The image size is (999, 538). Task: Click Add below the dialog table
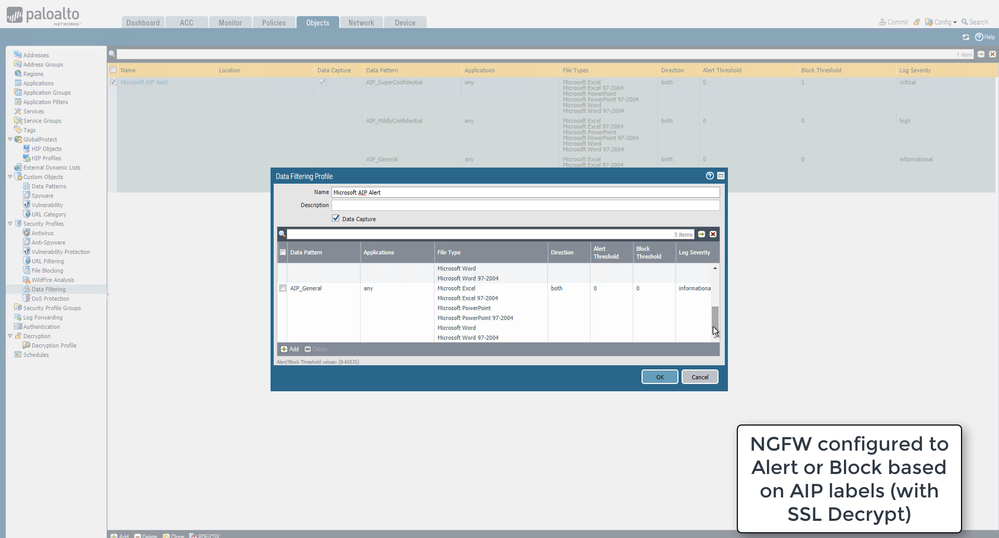[290, 349]
